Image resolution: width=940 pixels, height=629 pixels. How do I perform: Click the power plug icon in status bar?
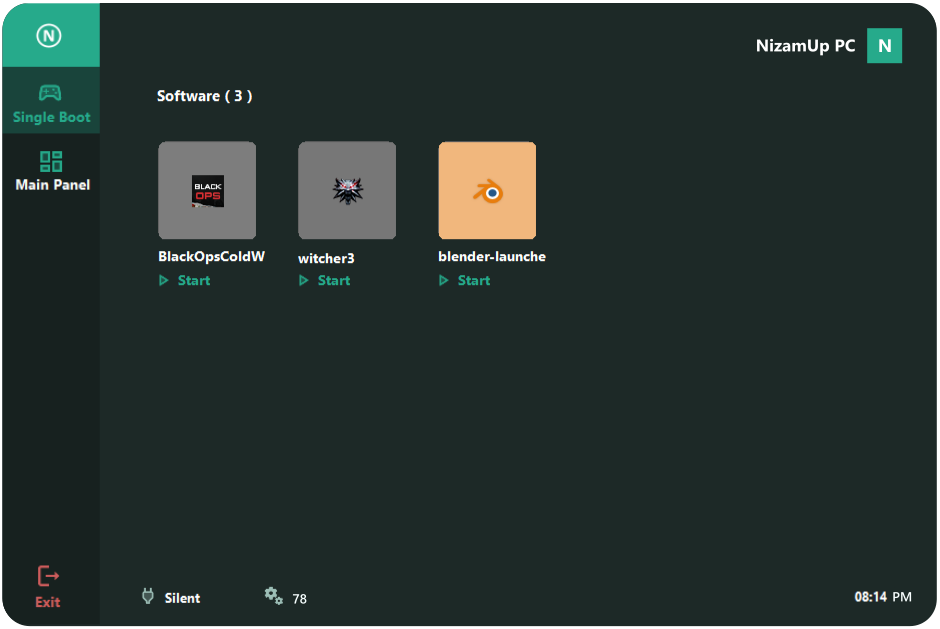pyautogui.click(x=148, y=597)
